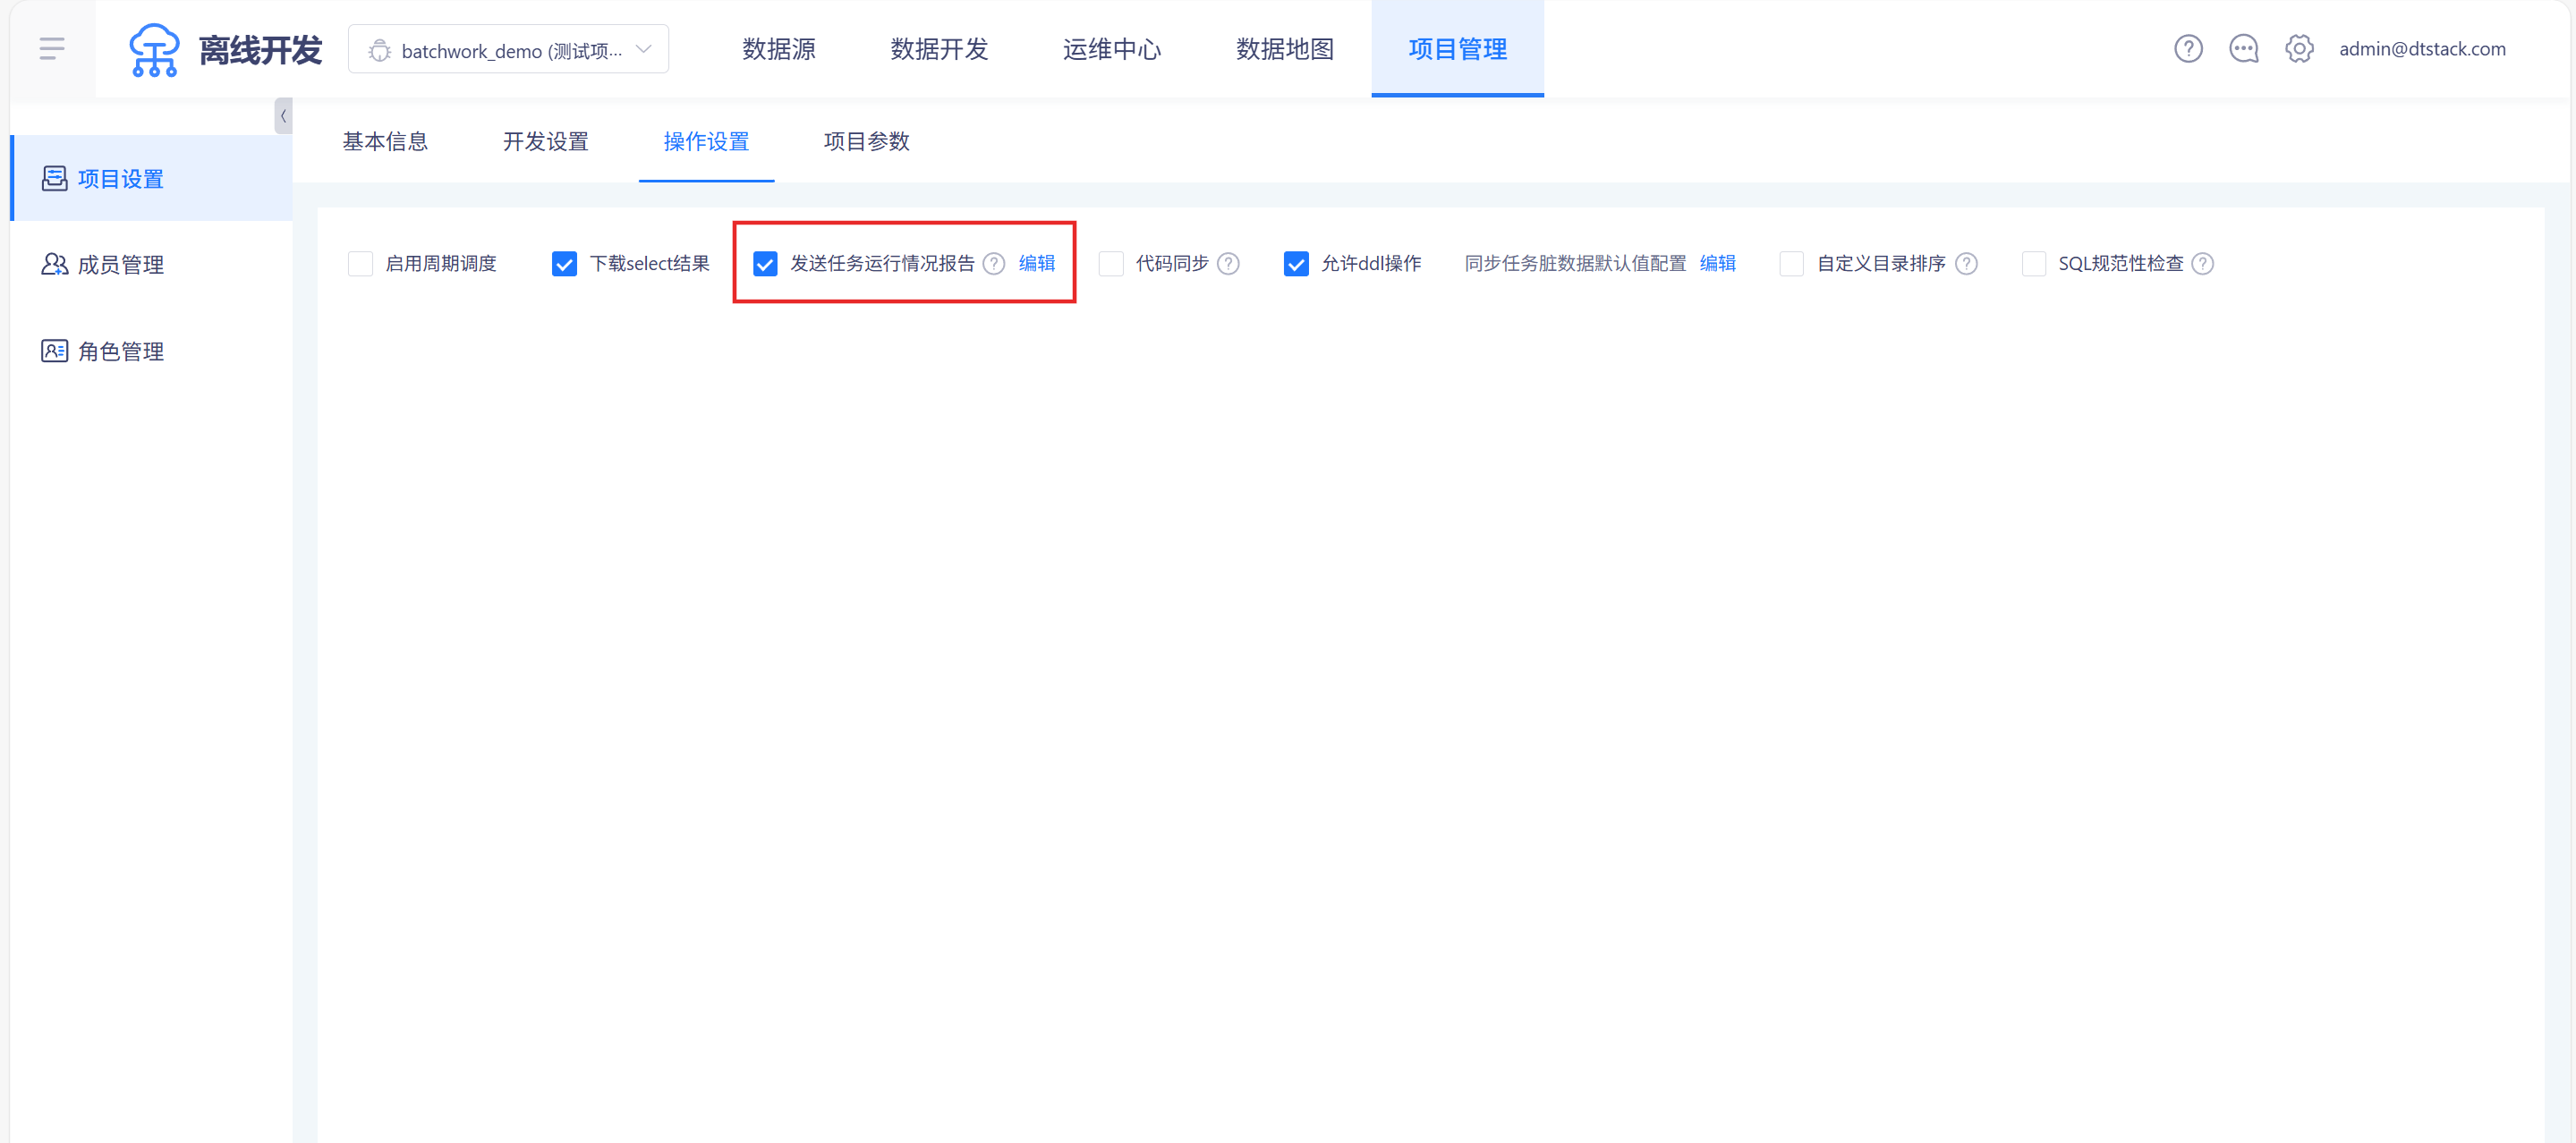Open the 运维中心 top menu
Image resolution: width=2576 pixels, height=1143 pixels.
[1111, 49]
